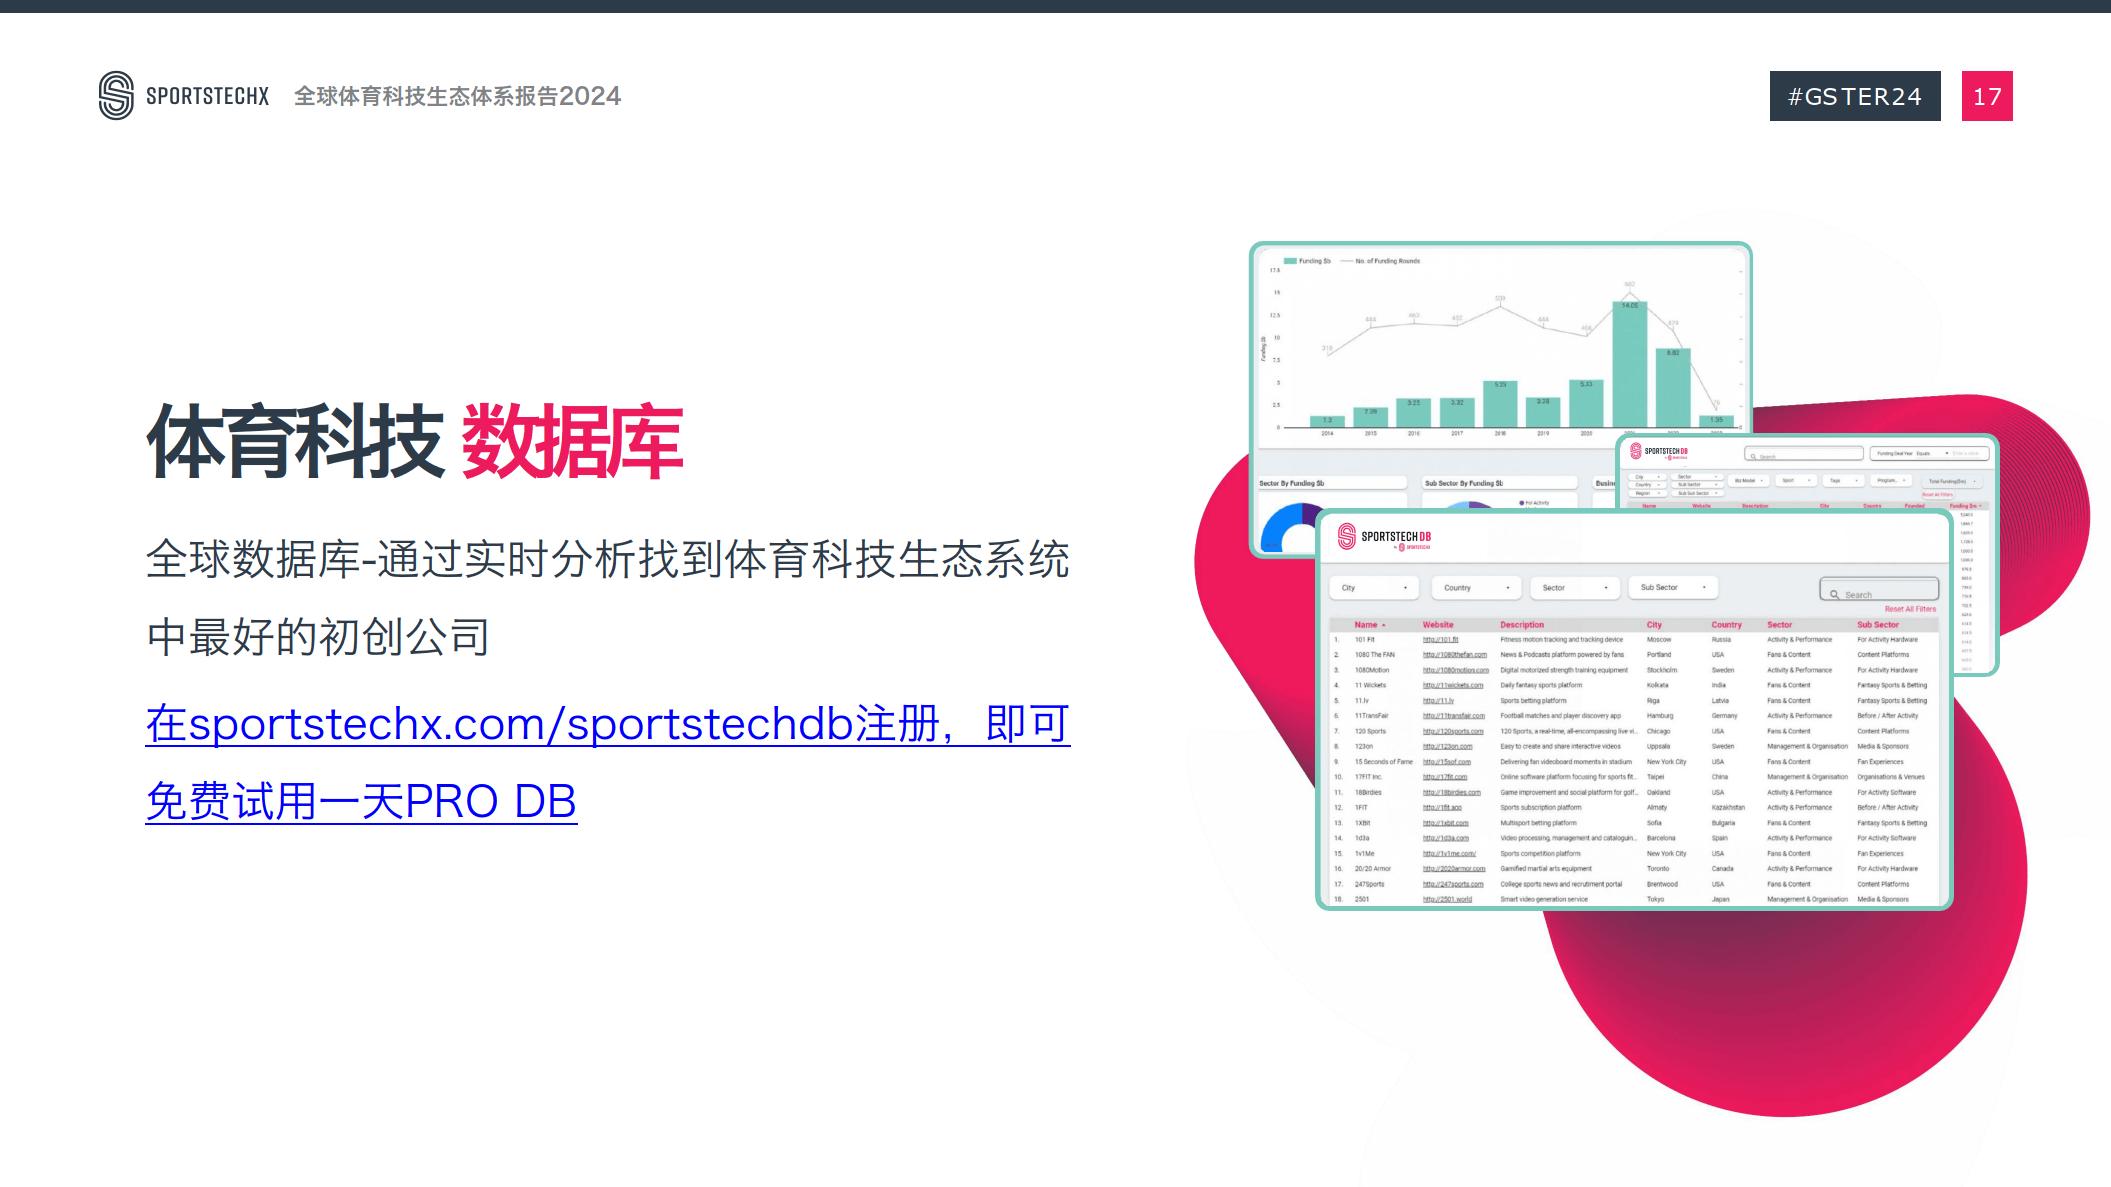Click the City column header in the table
This screenshot has height=1187, width=2111.
click(x=1654, y=625)
